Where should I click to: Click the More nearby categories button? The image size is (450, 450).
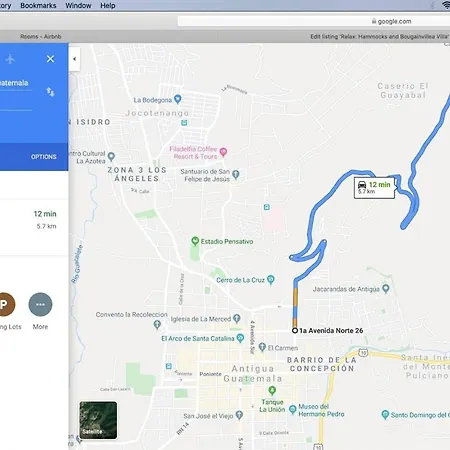click(x=40, y=304)
